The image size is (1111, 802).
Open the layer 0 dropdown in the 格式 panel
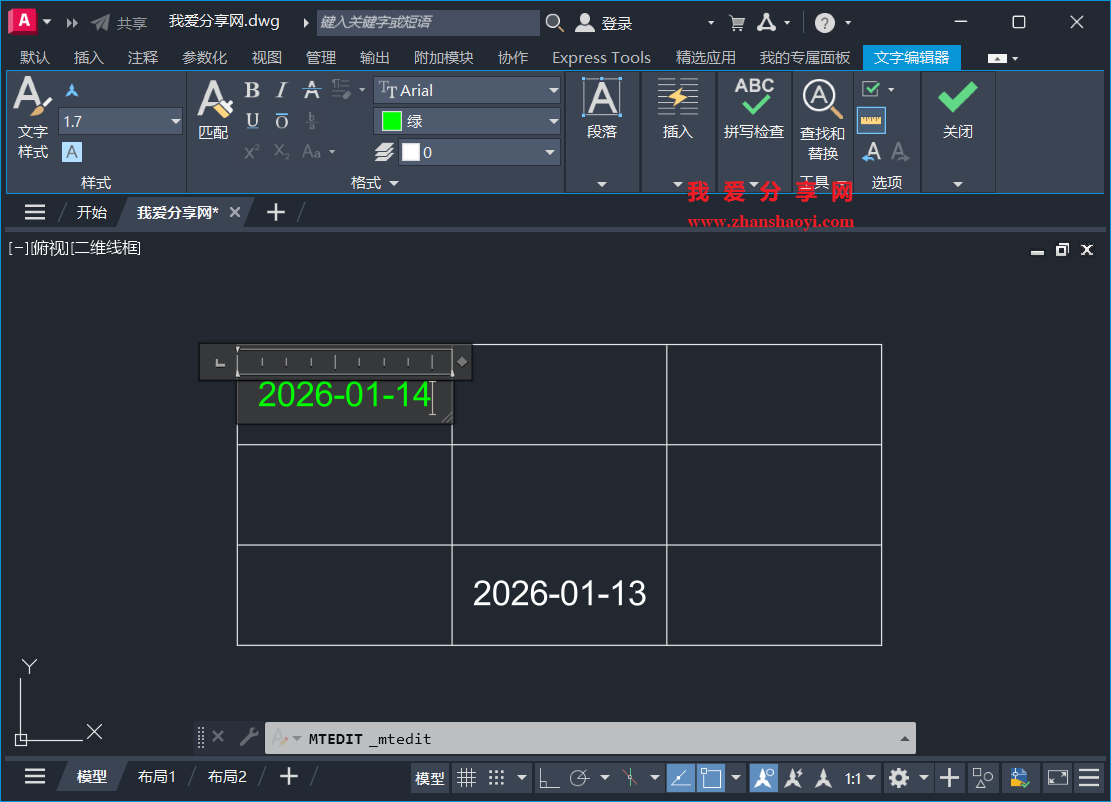coord(550,152)
